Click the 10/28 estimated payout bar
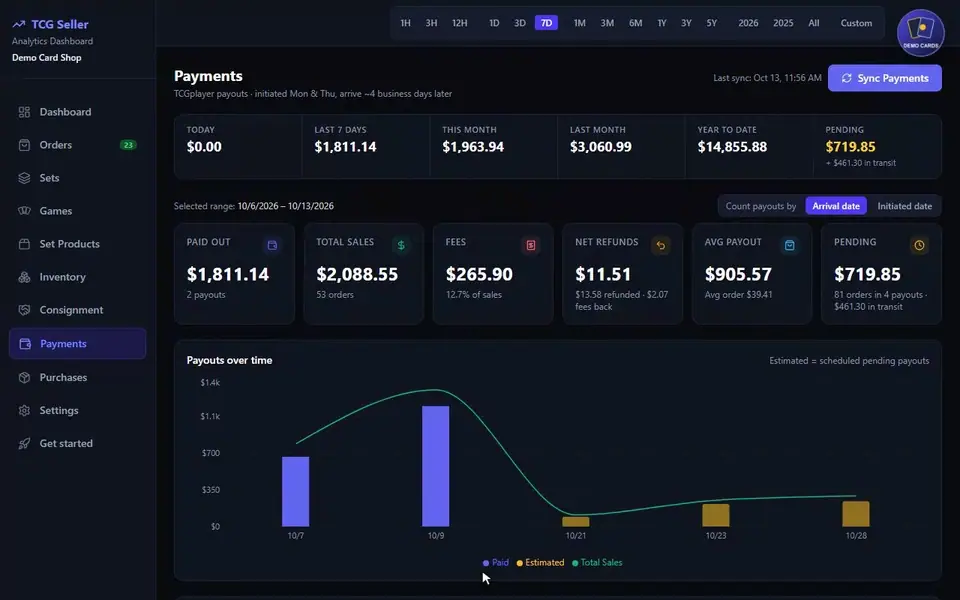The width and height of the screenshot is (960, 600). coord(856,514)
